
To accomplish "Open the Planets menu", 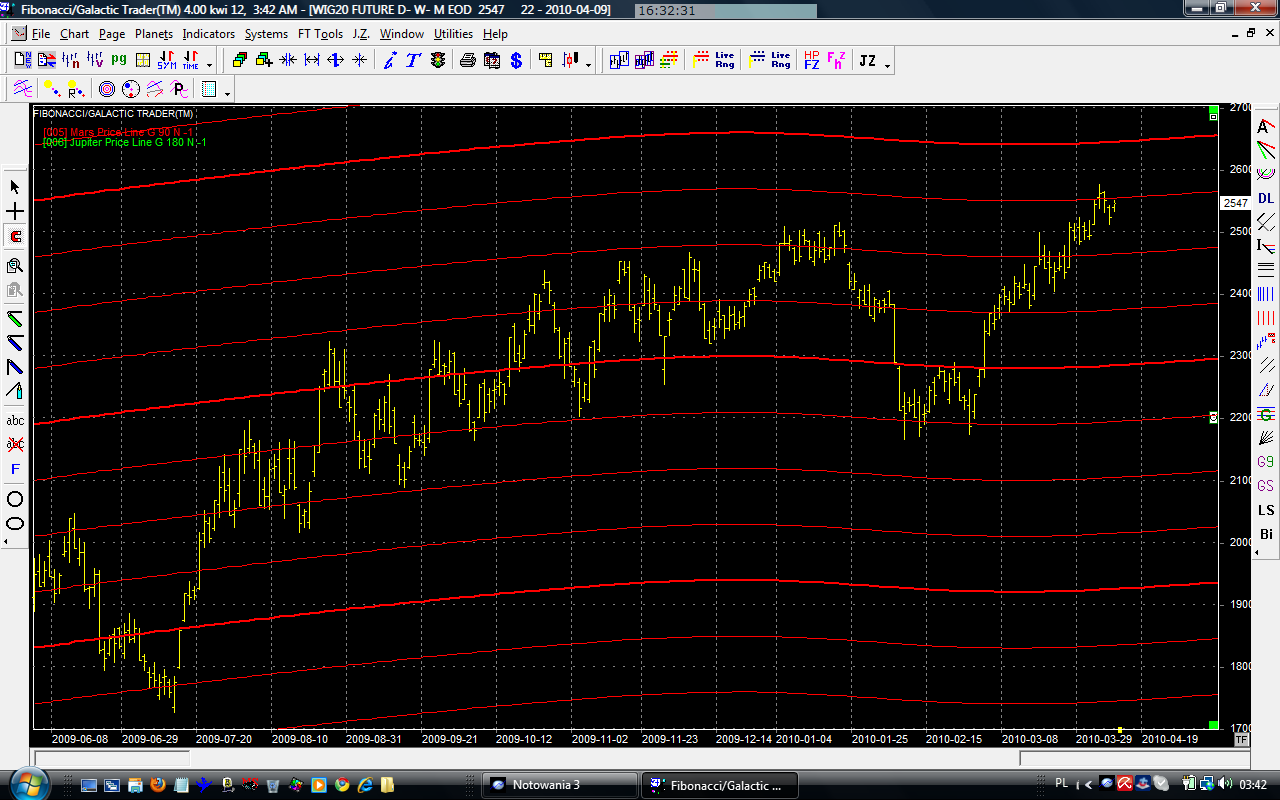I will pyautogui.click(x=154, y=34).
